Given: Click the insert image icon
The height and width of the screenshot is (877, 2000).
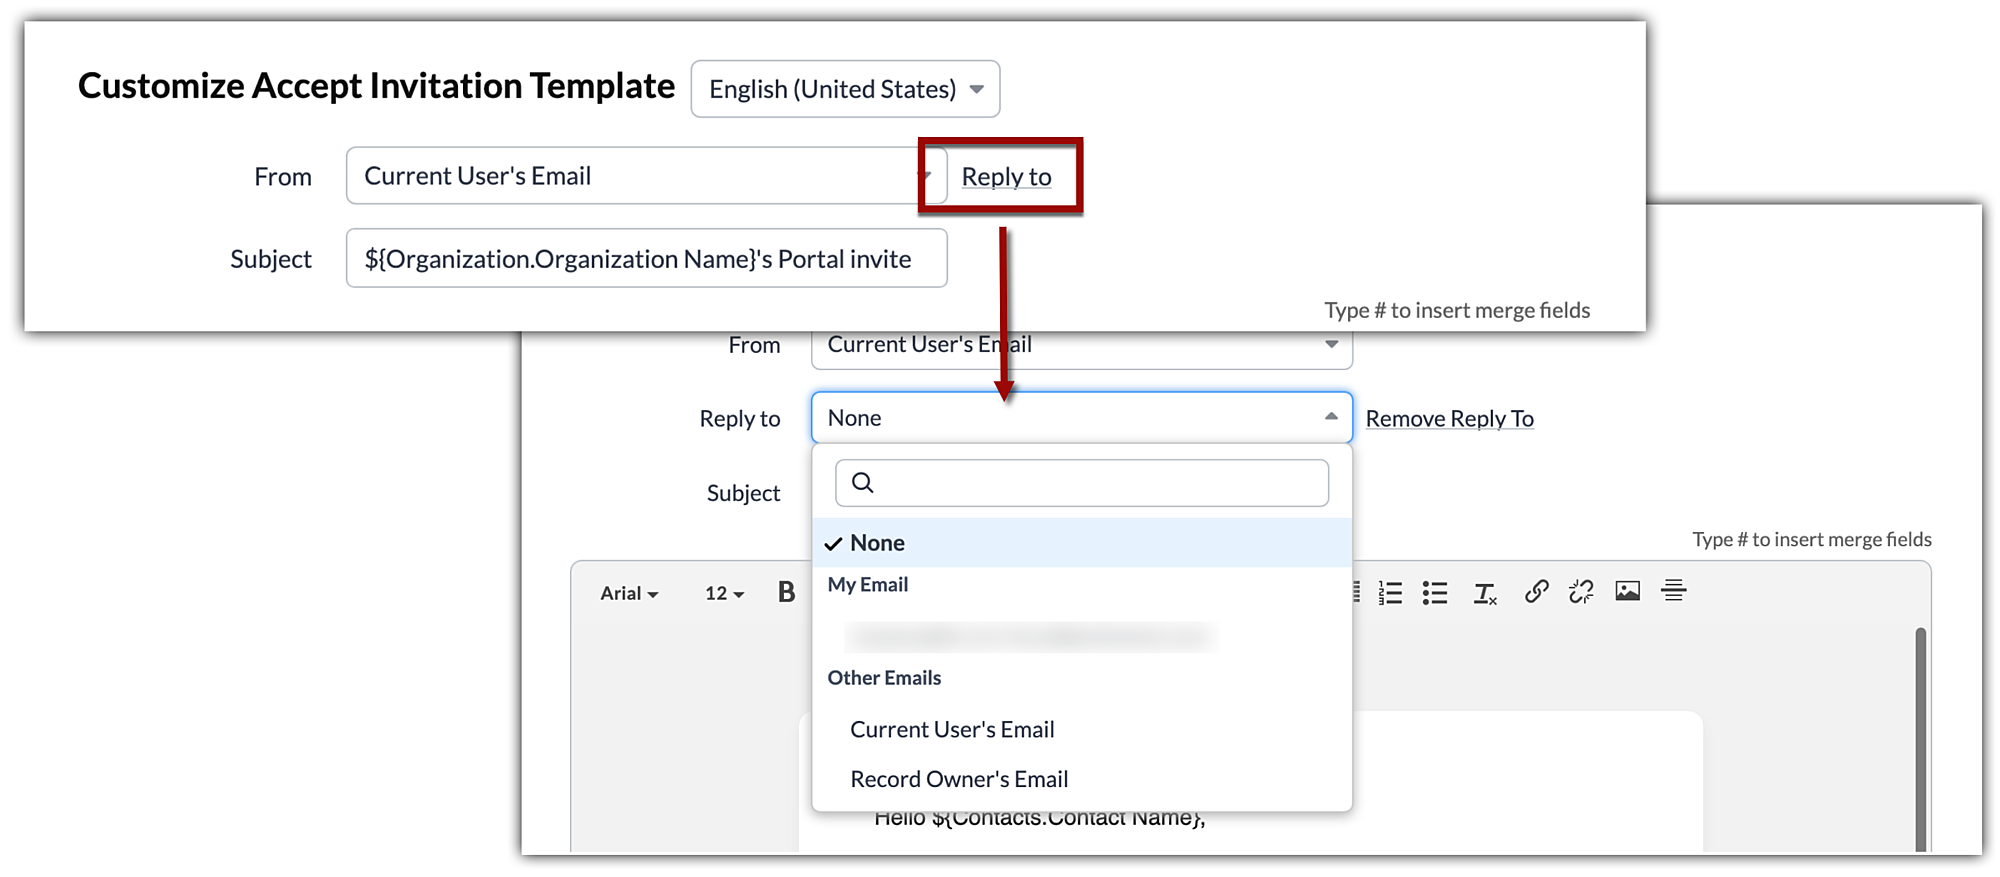Looking at the screenshot, I should click(1627, 591).
